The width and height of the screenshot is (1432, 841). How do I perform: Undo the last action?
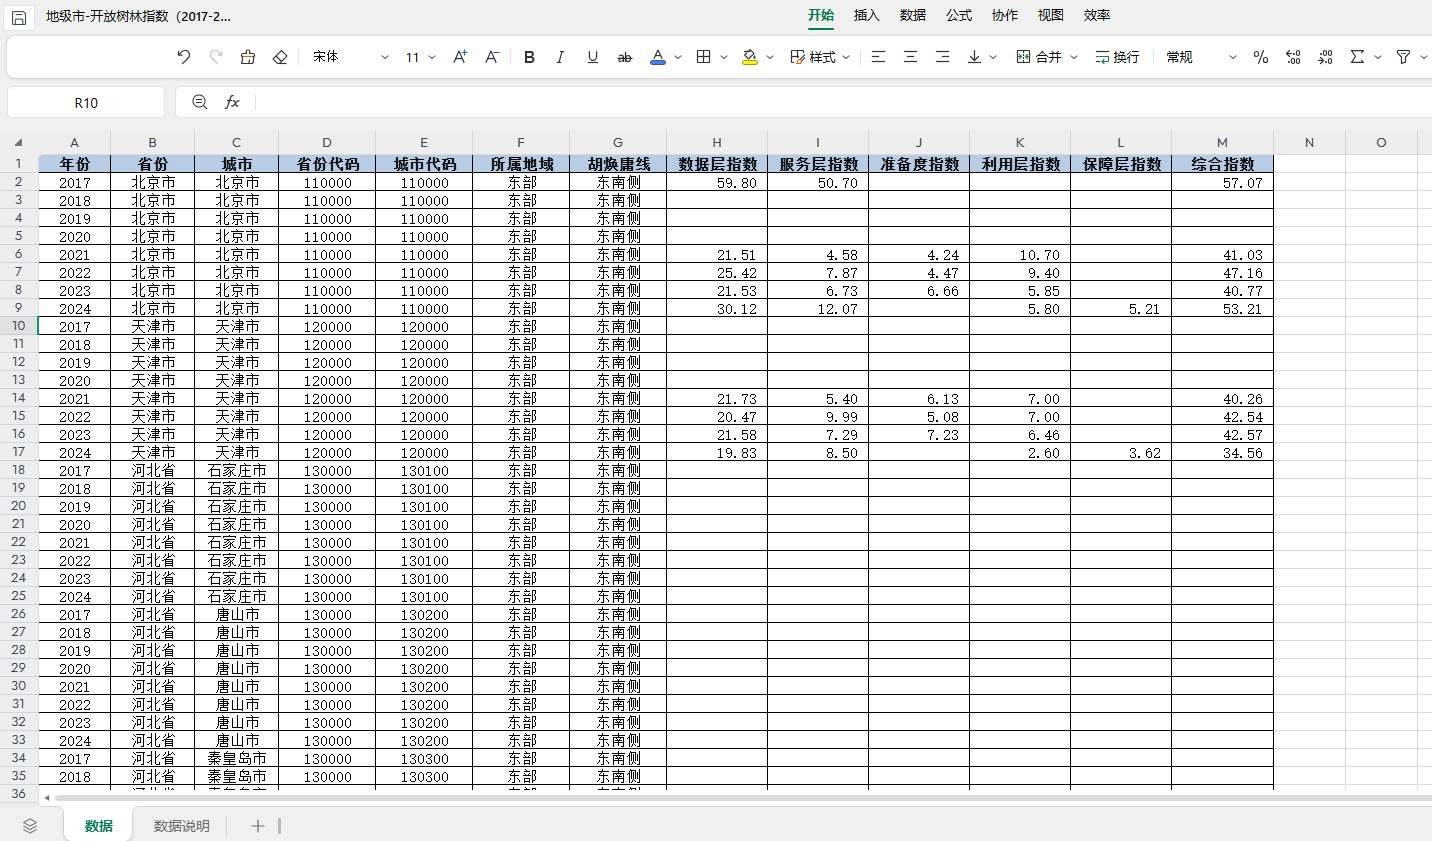pos(183,57)
